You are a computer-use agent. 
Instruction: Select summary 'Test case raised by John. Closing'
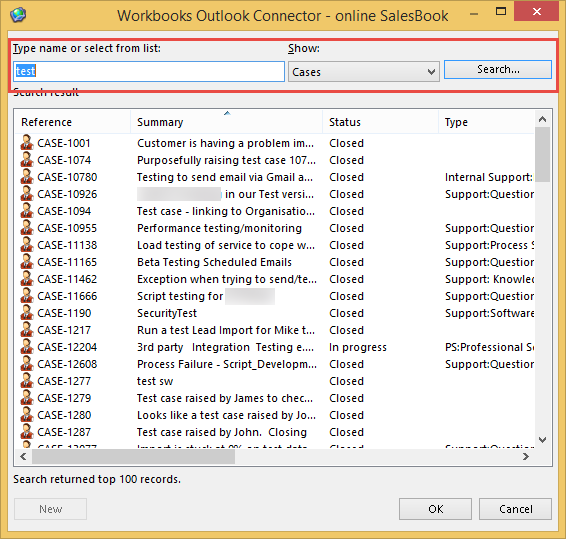pyautogui.click(x=222, y=432)
